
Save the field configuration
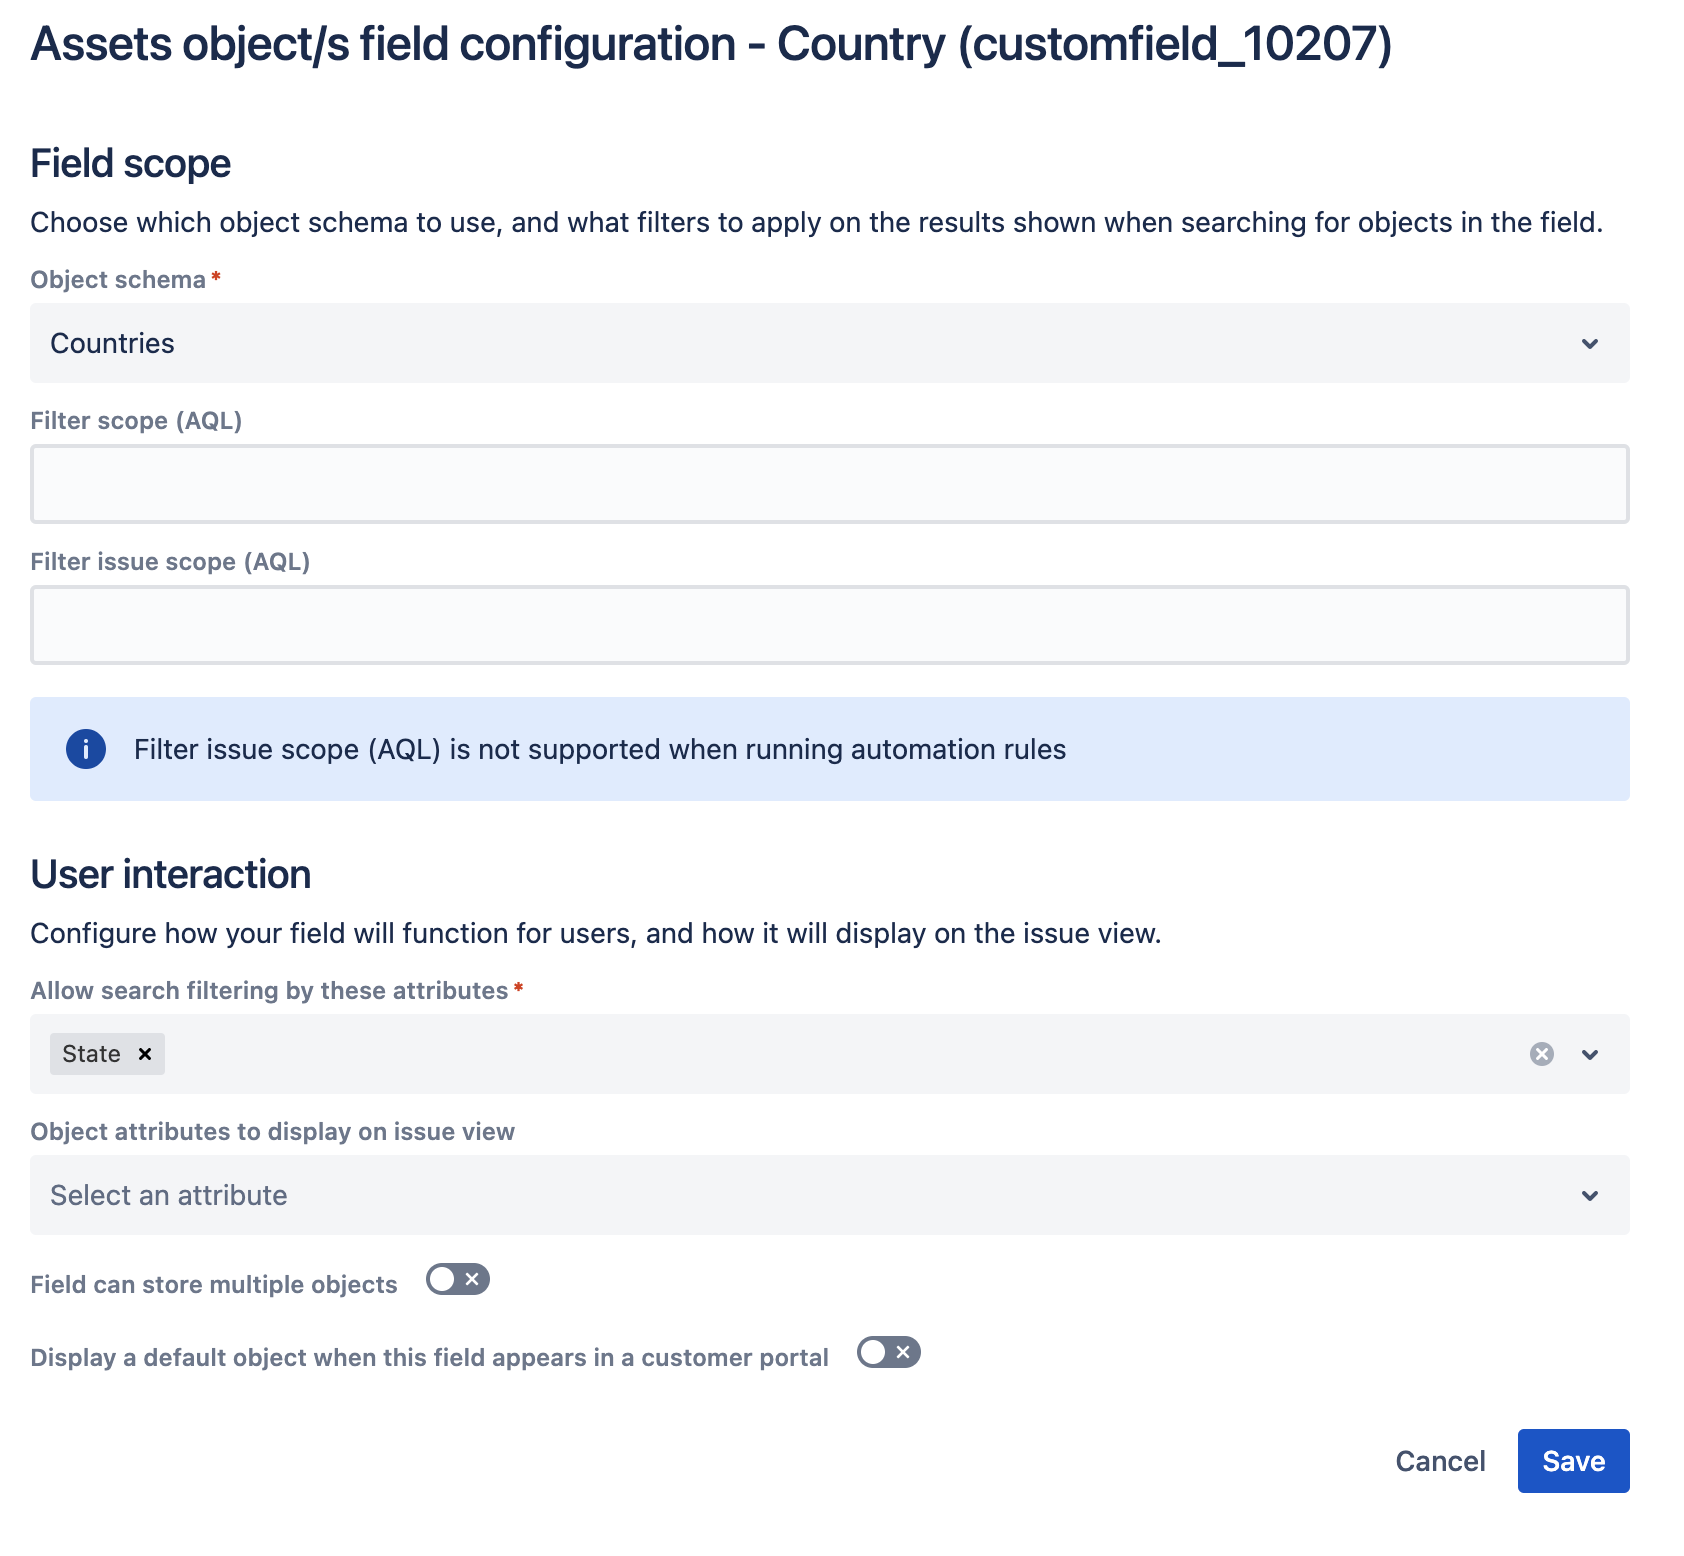click(x=1572, y=1460)
